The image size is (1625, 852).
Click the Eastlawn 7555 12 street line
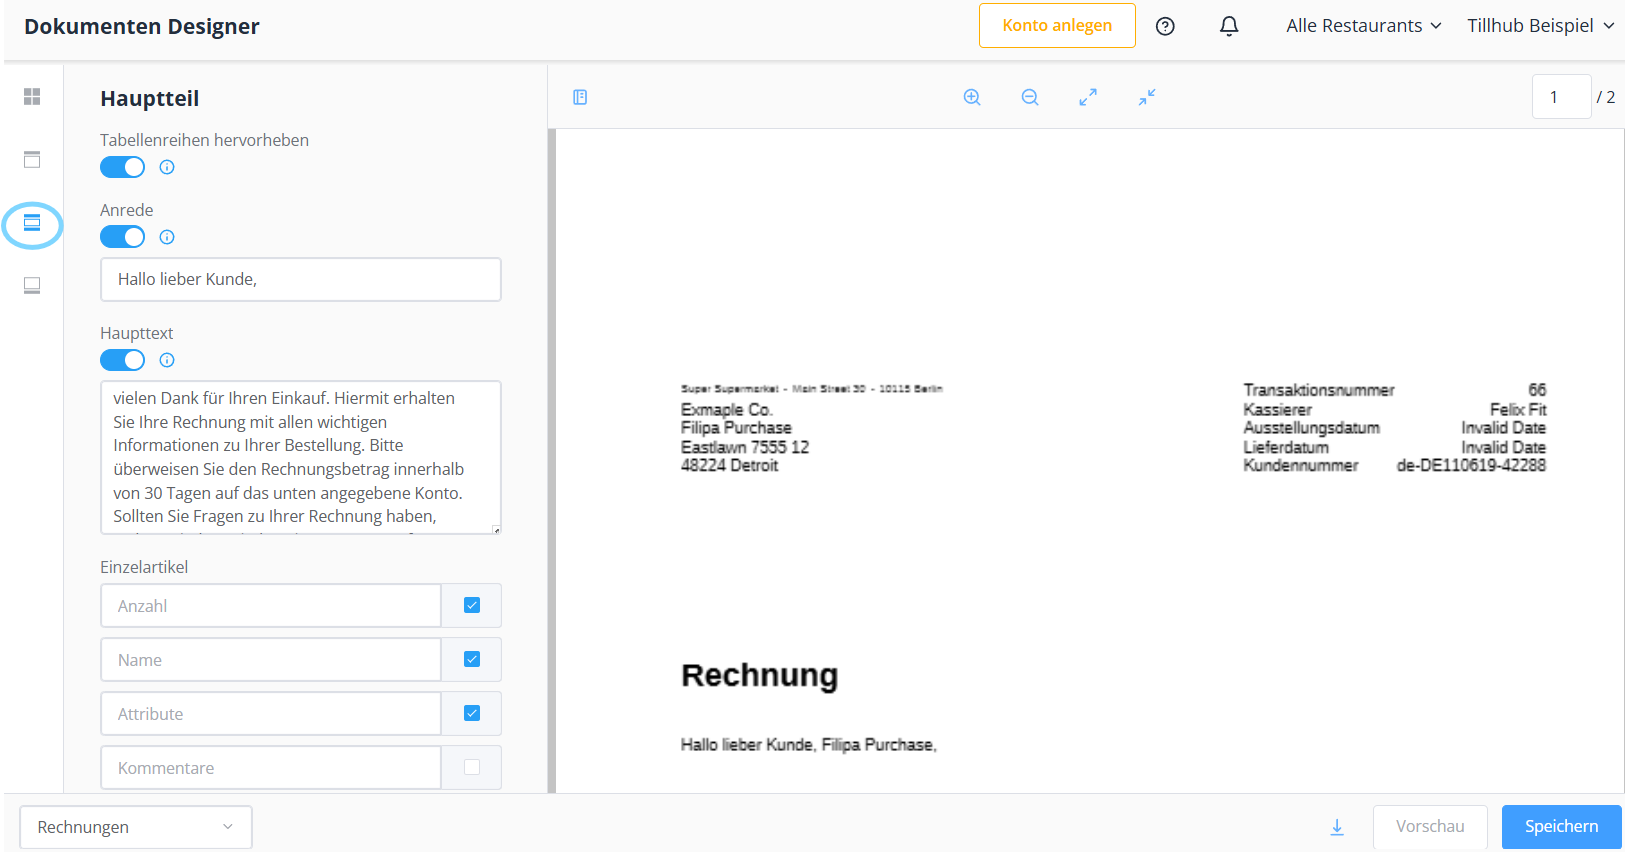click(x=745, y=447)
